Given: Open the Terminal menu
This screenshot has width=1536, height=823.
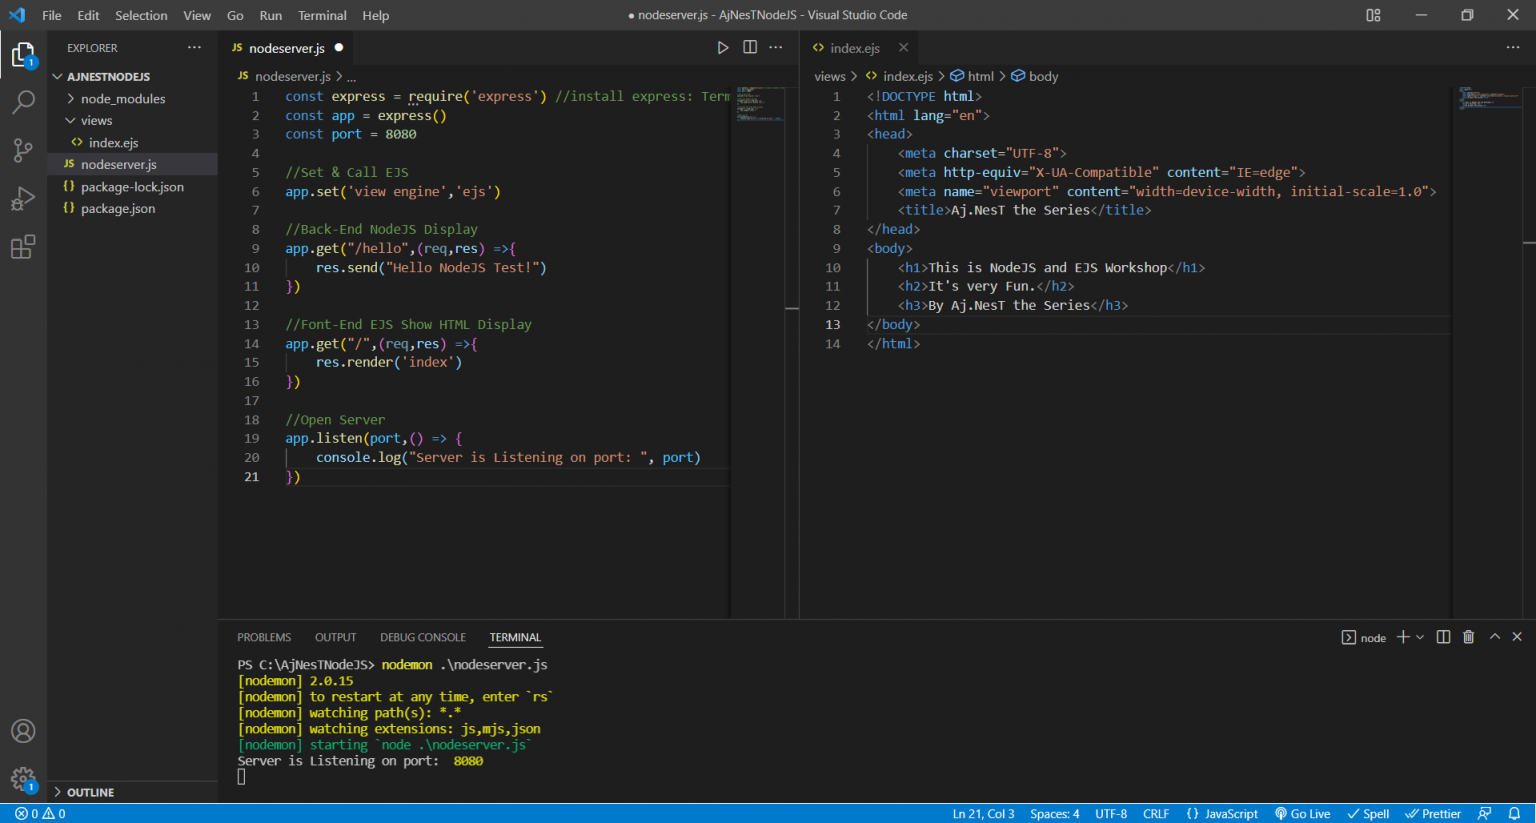Looking at the screenshot, I should (x=322, y=15).
